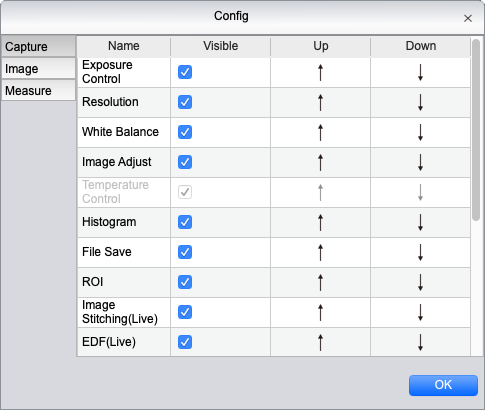Move ROI up using its arrow
Screen dimensions: 485x410
tap(320, 282)
